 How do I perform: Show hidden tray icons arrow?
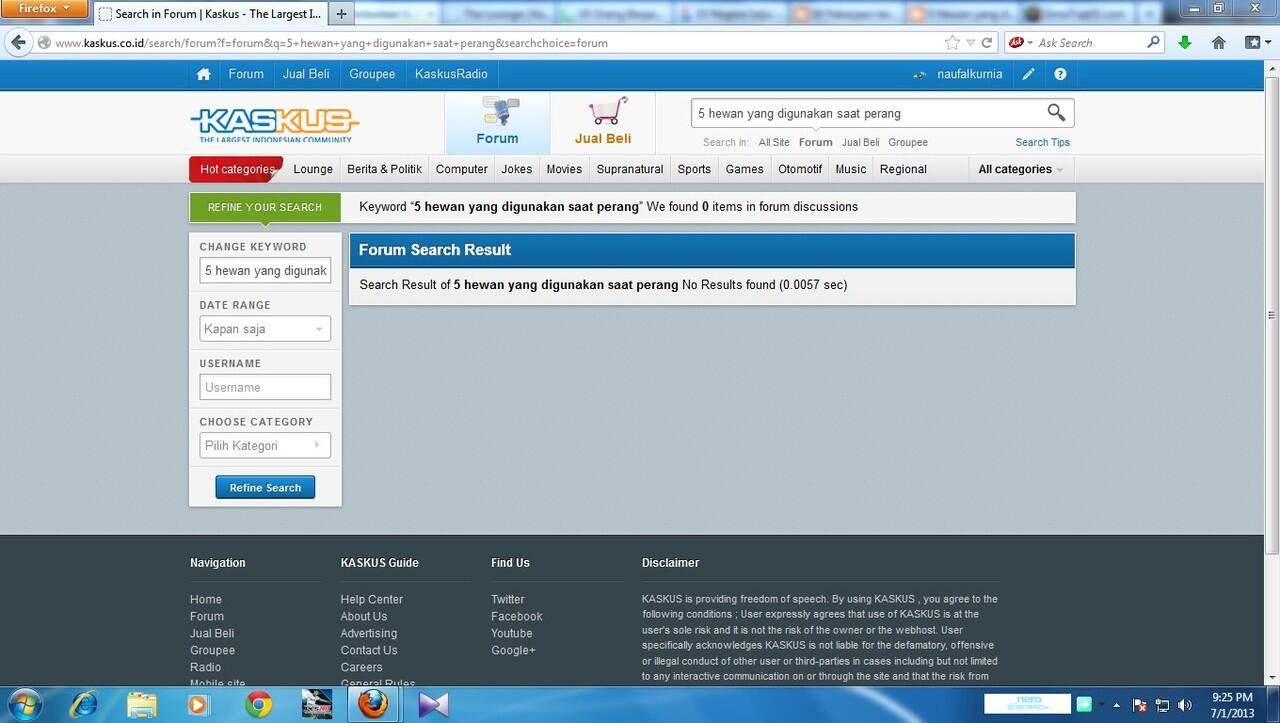coord(1117,705)
